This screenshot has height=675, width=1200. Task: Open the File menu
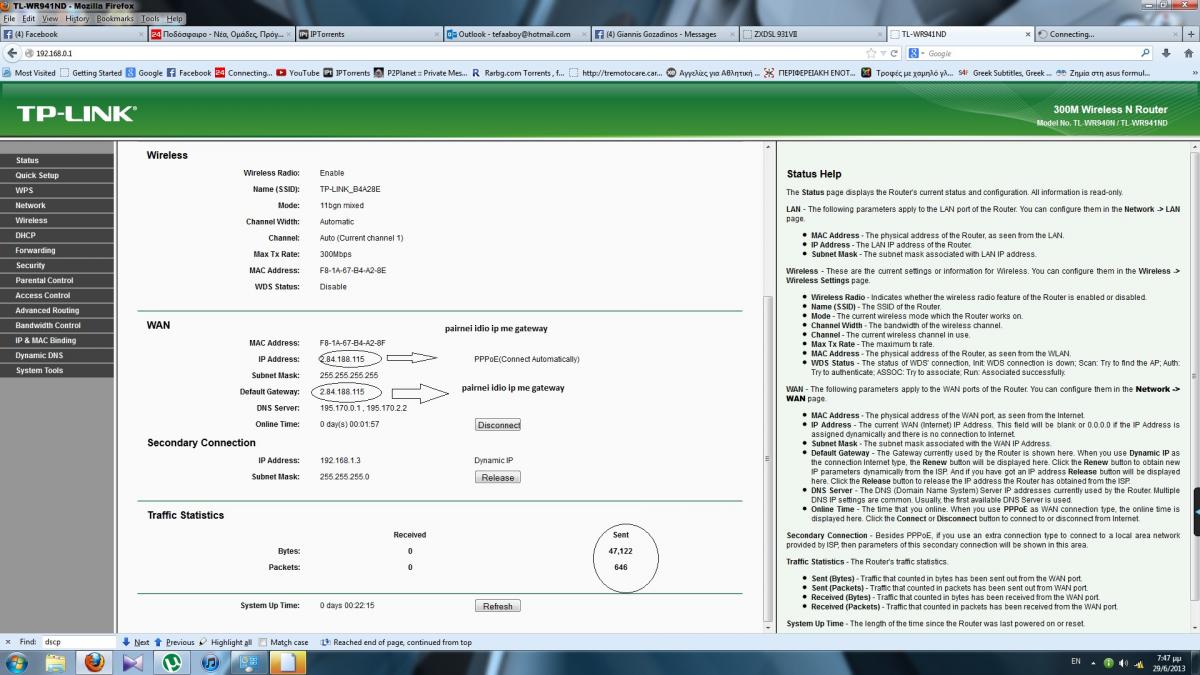pos(9,19)
